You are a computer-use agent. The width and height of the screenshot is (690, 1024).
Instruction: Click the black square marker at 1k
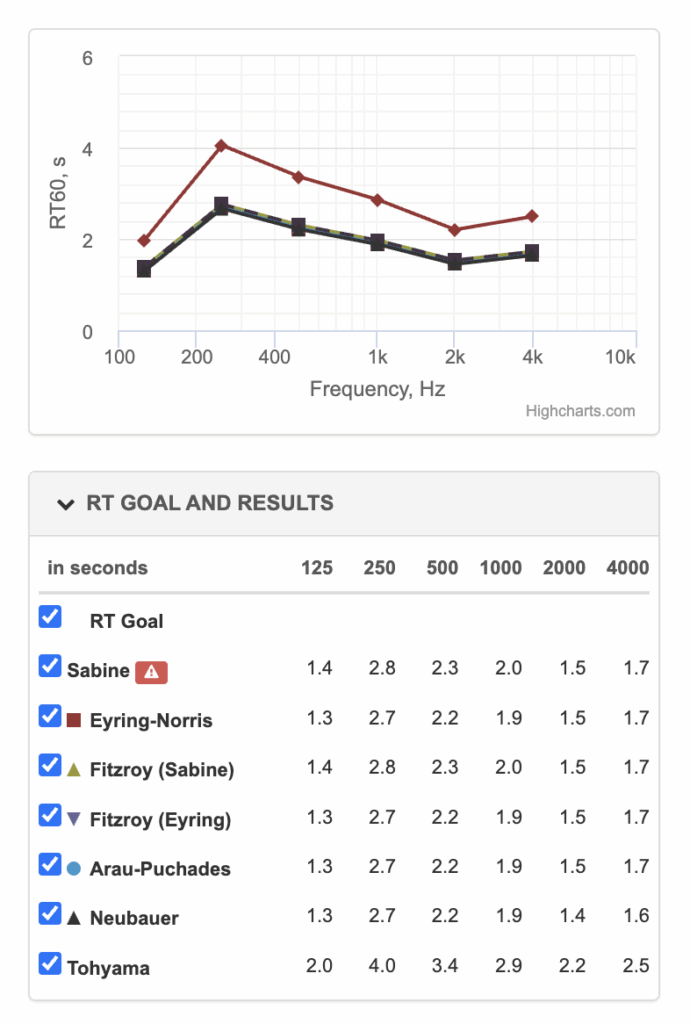pos(377,242)
